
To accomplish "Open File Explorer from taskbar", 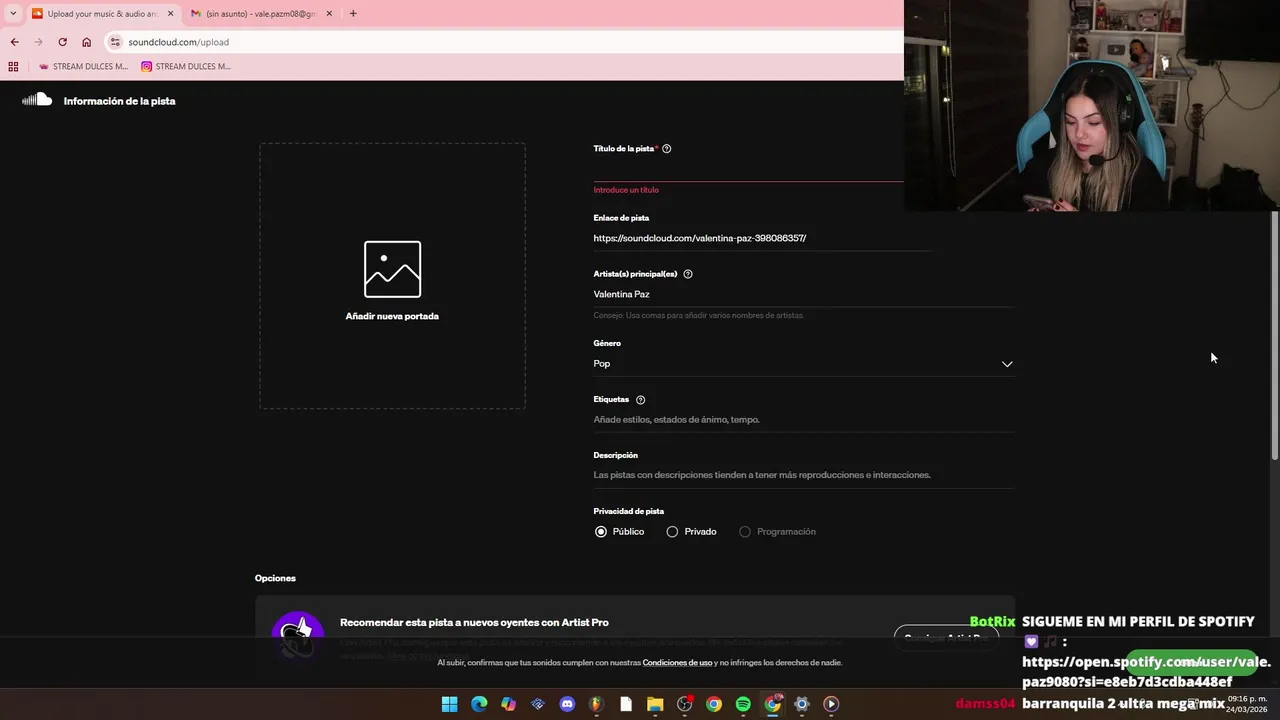I will point(655,704).
